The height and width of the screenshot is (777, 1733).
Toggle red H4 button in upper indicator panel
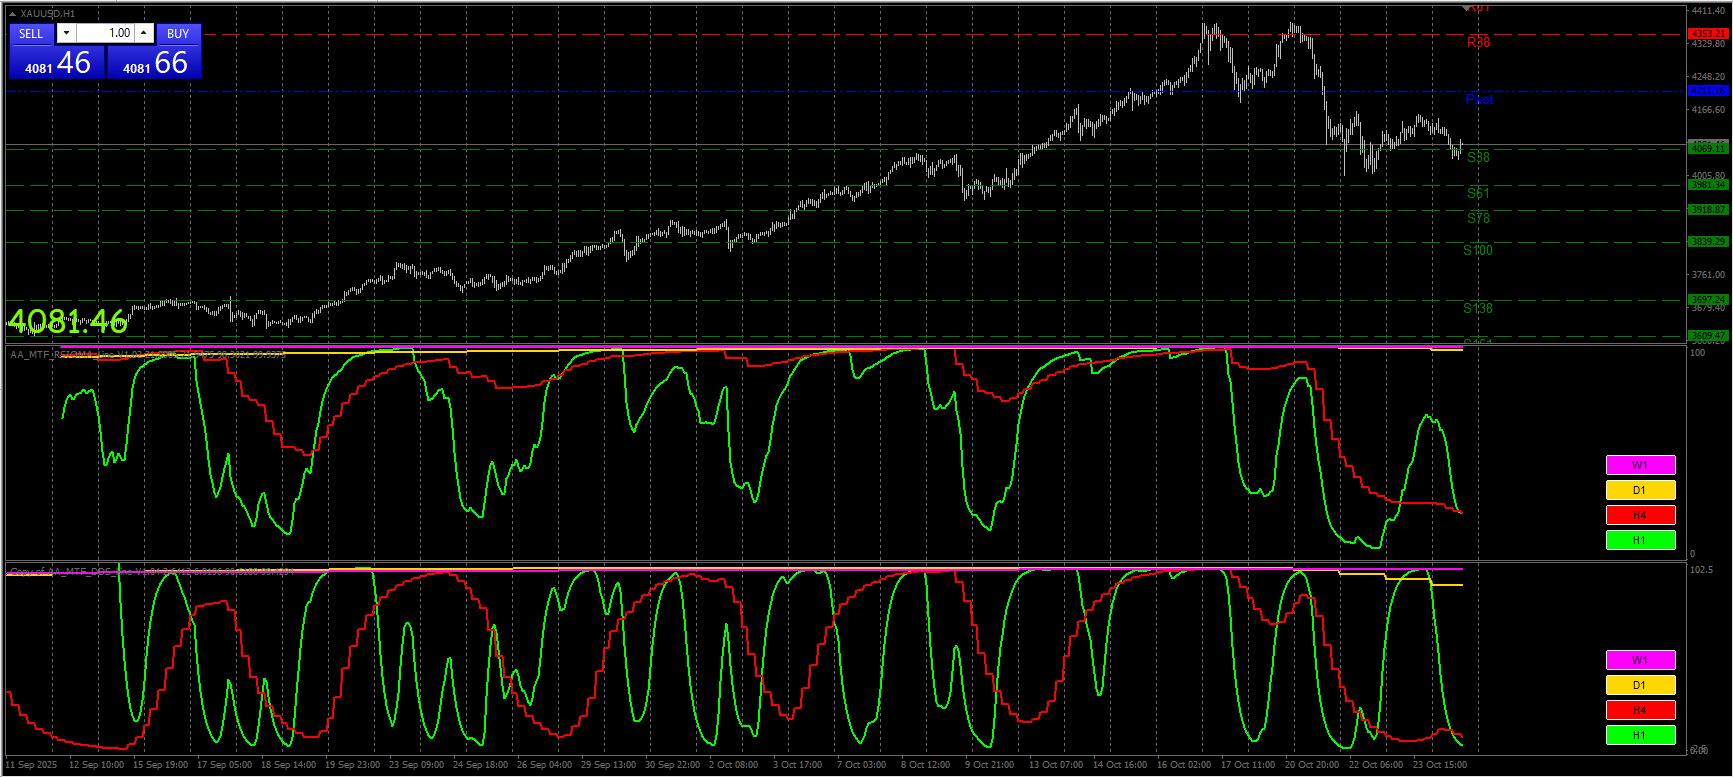[x=1640, y=515]
